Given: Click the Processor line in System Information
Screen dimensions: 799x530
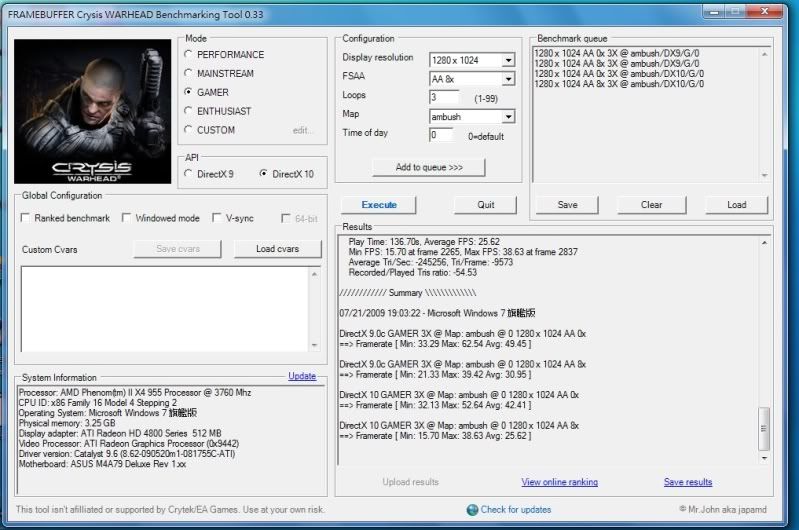Looking at the screenshot, I should click(x=135, y=392).
